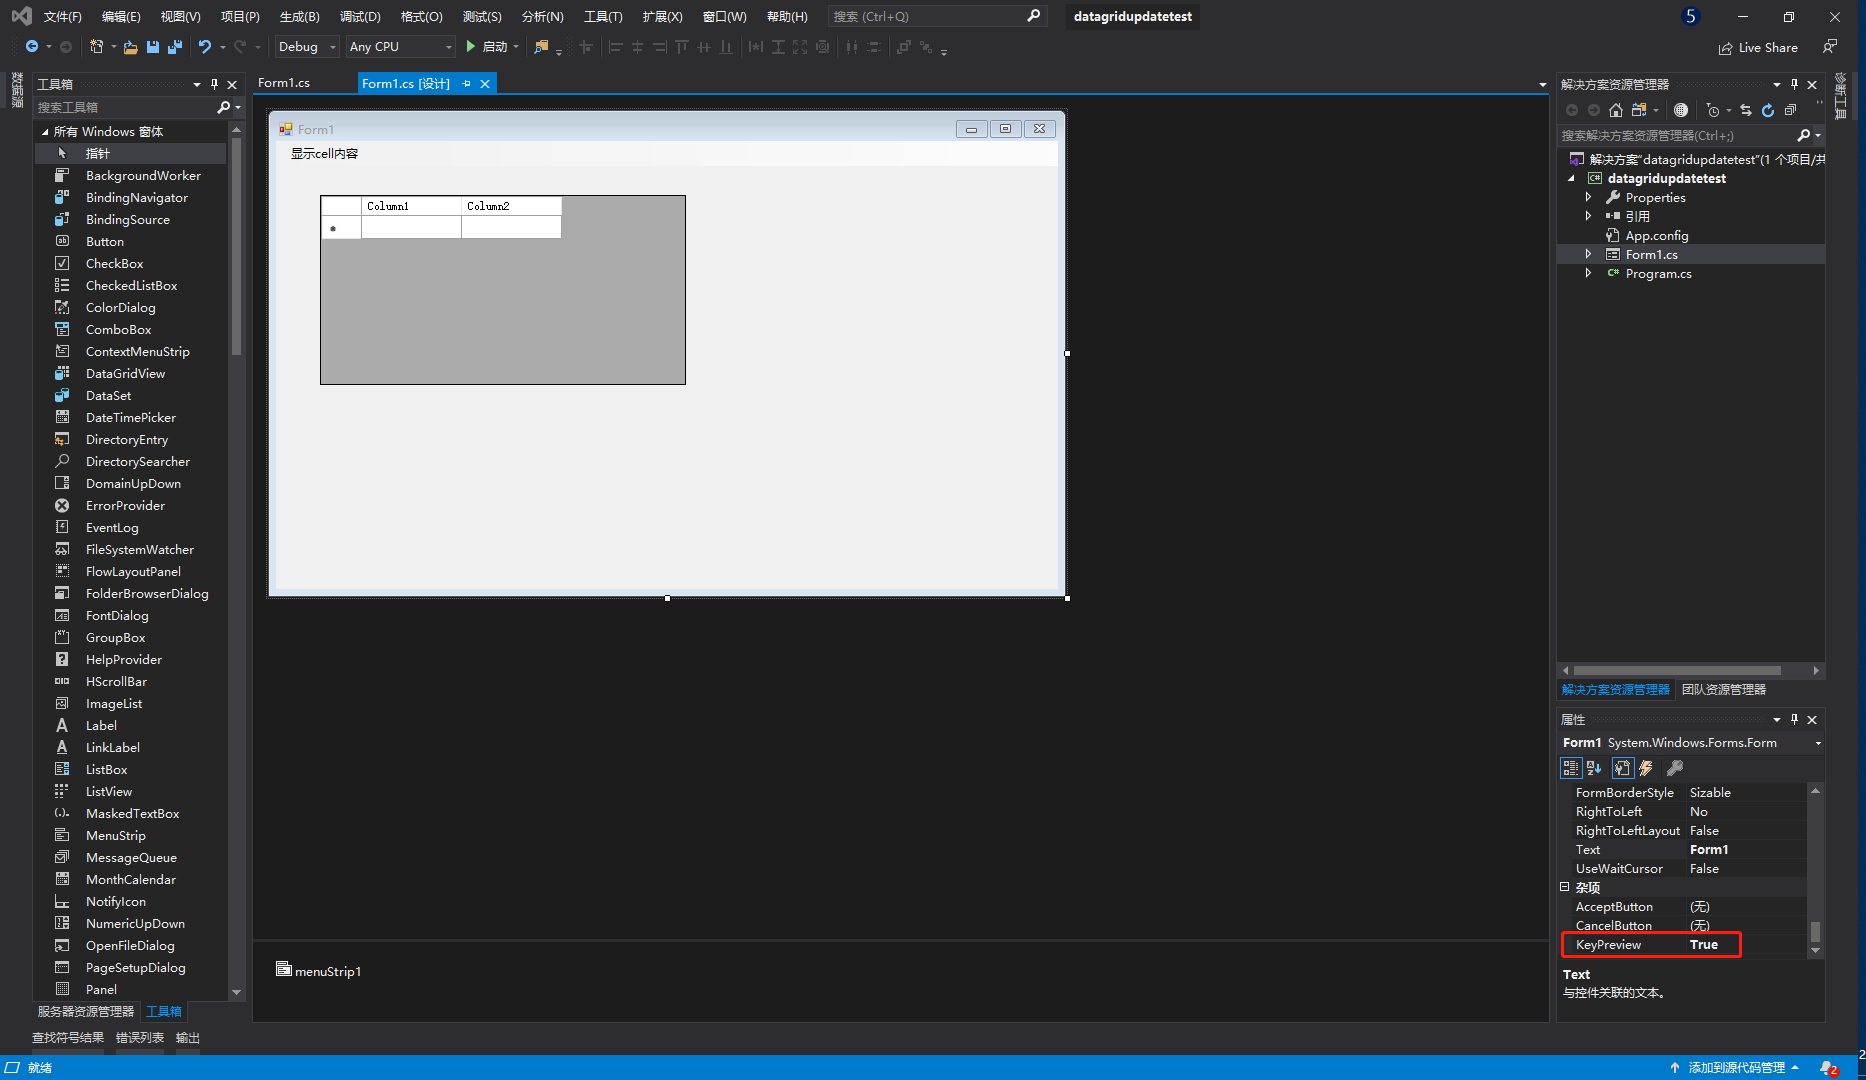
Task: Unpin the Toolbox panel with its pin icon
Action: click(213, 84)
